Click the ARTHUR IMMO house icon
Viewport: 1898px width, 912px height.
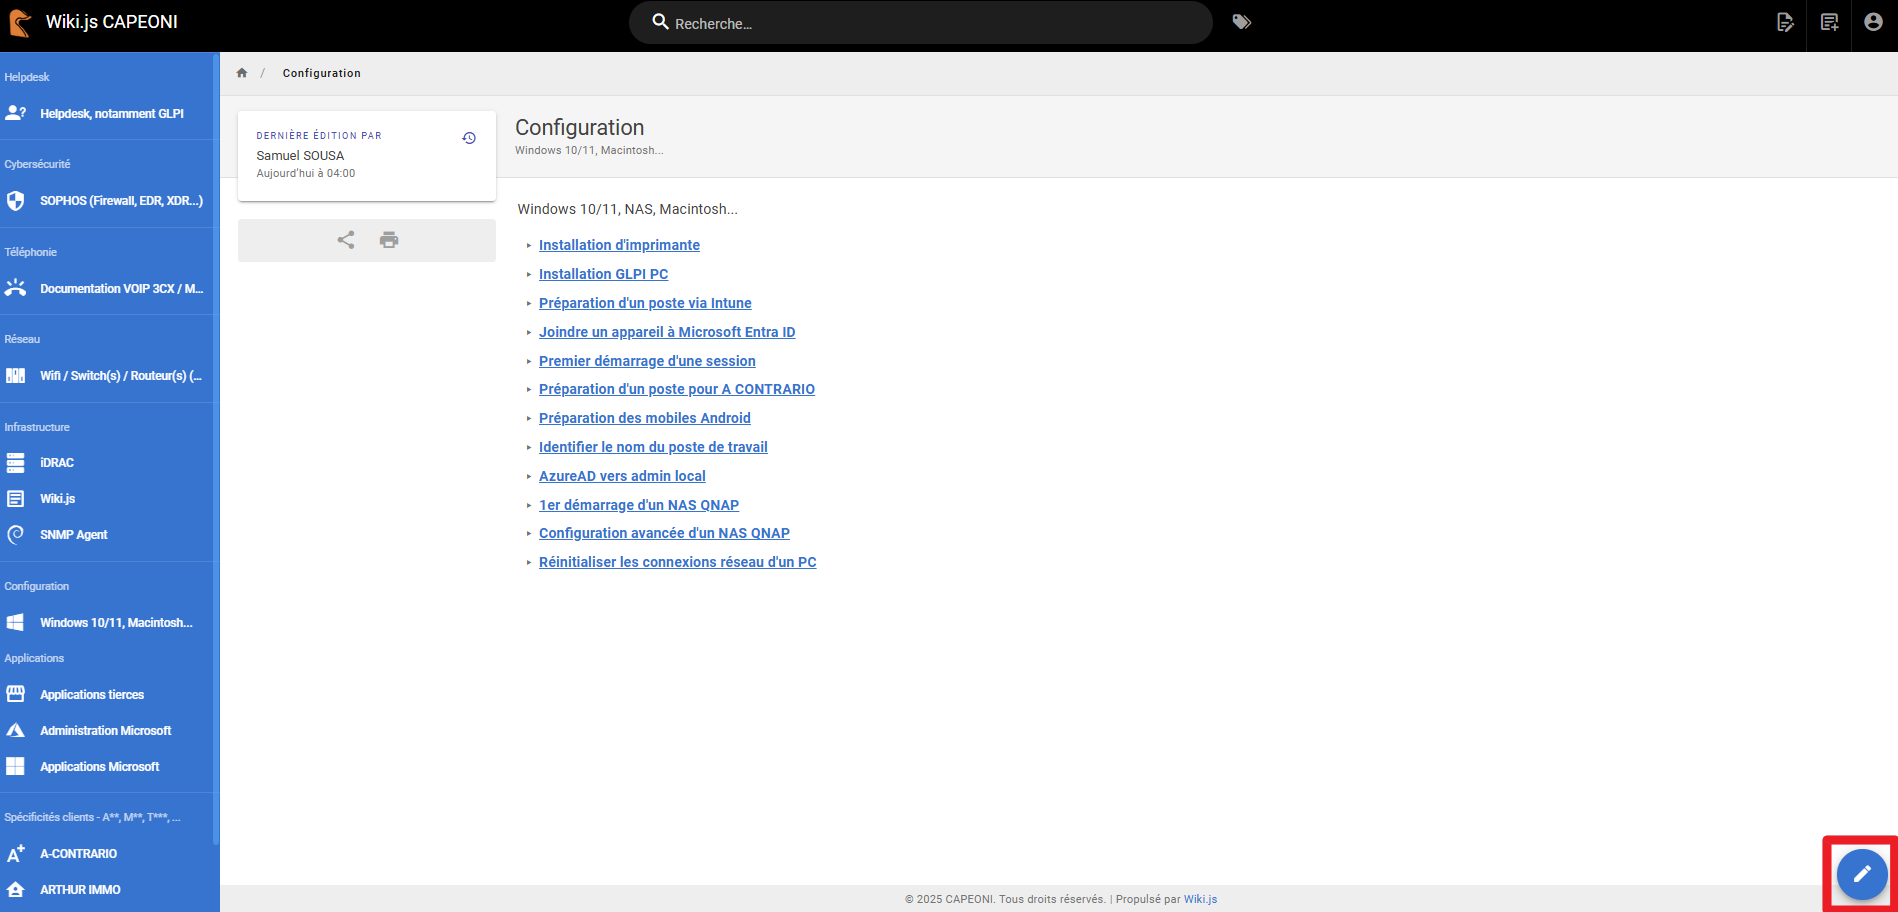tap(15, 889)
